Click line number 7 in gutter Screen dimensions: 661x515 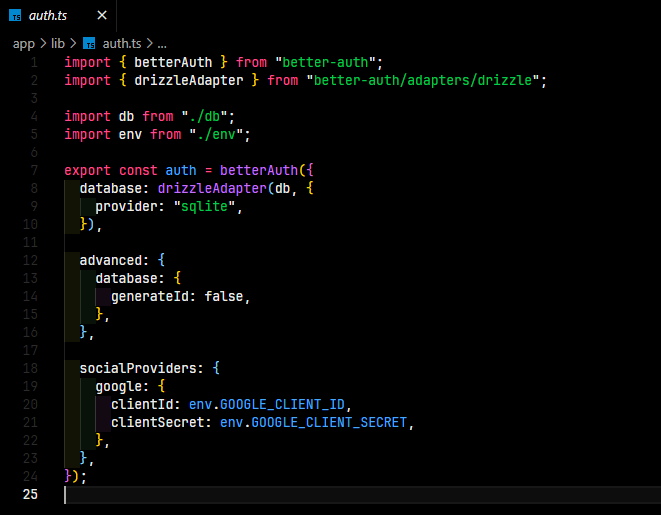[x=34, y=170]
